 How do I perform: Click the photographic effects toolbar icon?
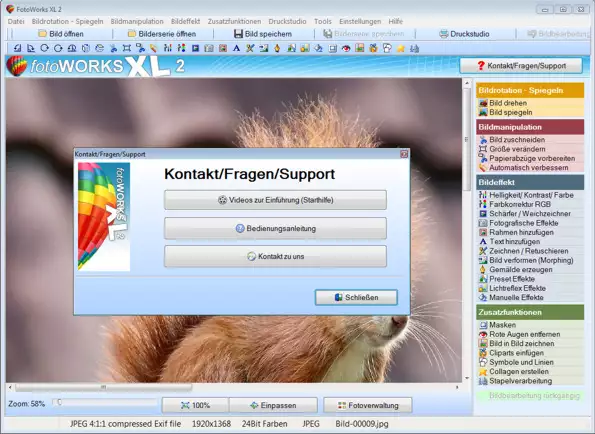coord(209,48)
